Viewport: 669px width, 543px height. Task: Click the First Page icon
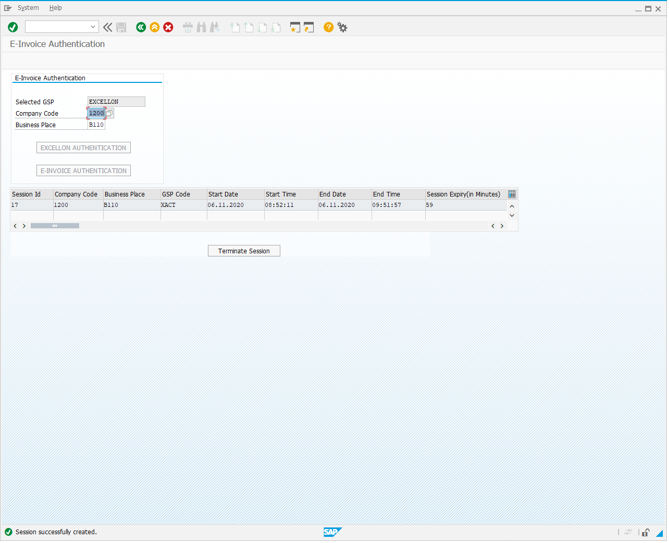(235, 27)
